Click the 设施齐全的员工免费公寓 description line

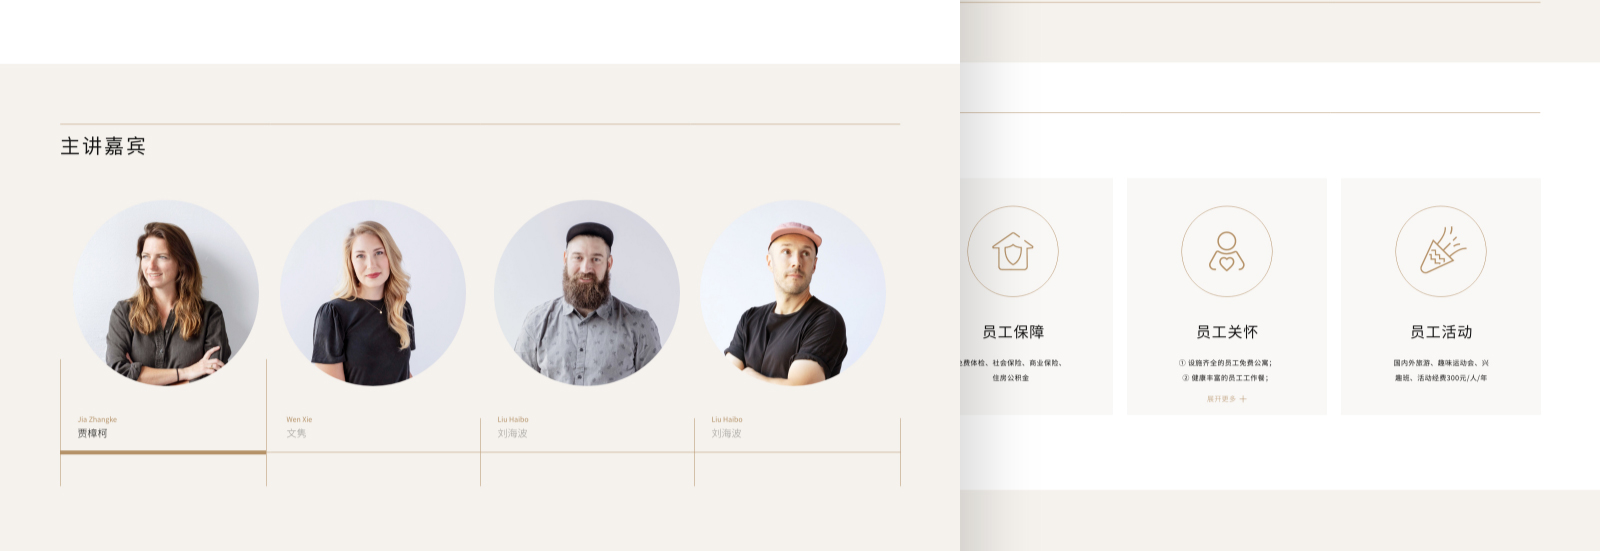click(1227, 363)
